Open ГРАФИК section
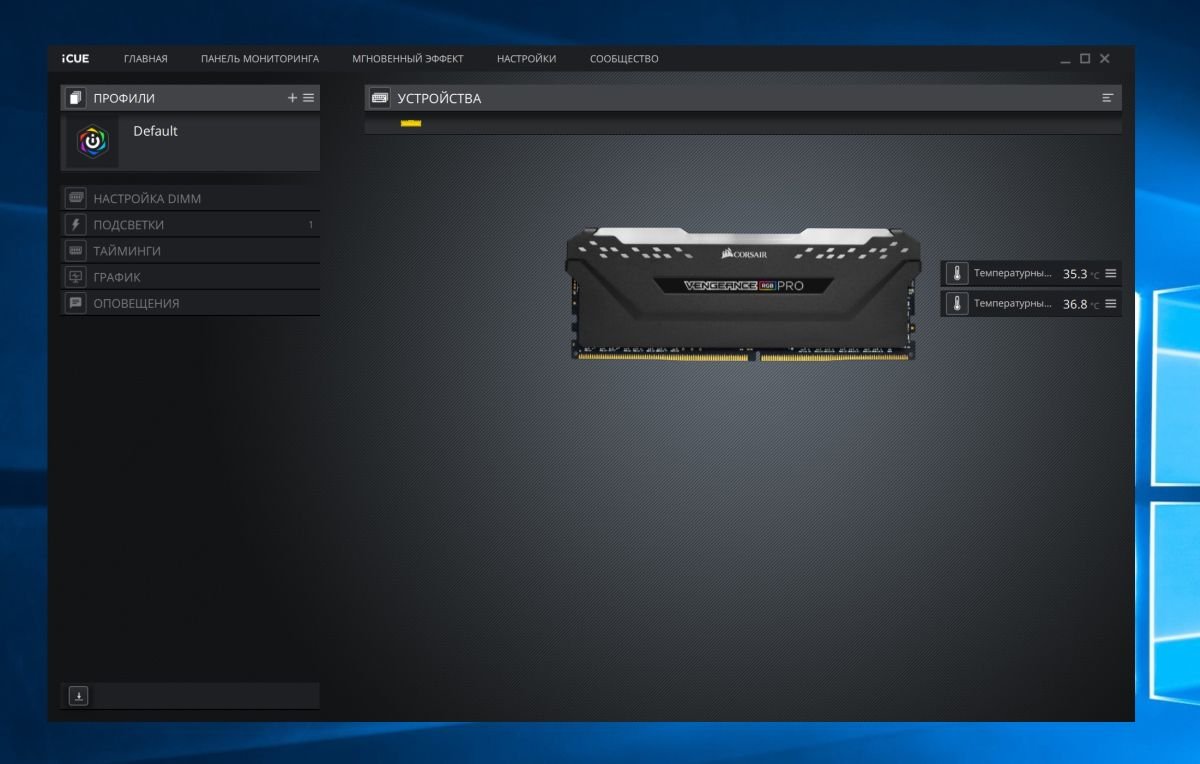This screenshot has width=1200, height=764. coord(190,276)
